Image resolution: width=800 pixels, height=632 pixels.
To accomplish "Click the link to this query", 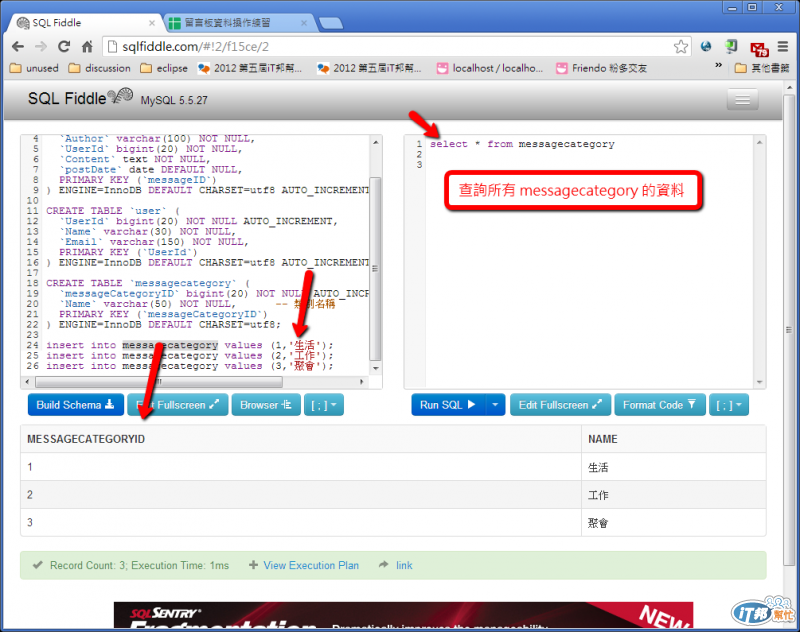I will tap(404, 565).
